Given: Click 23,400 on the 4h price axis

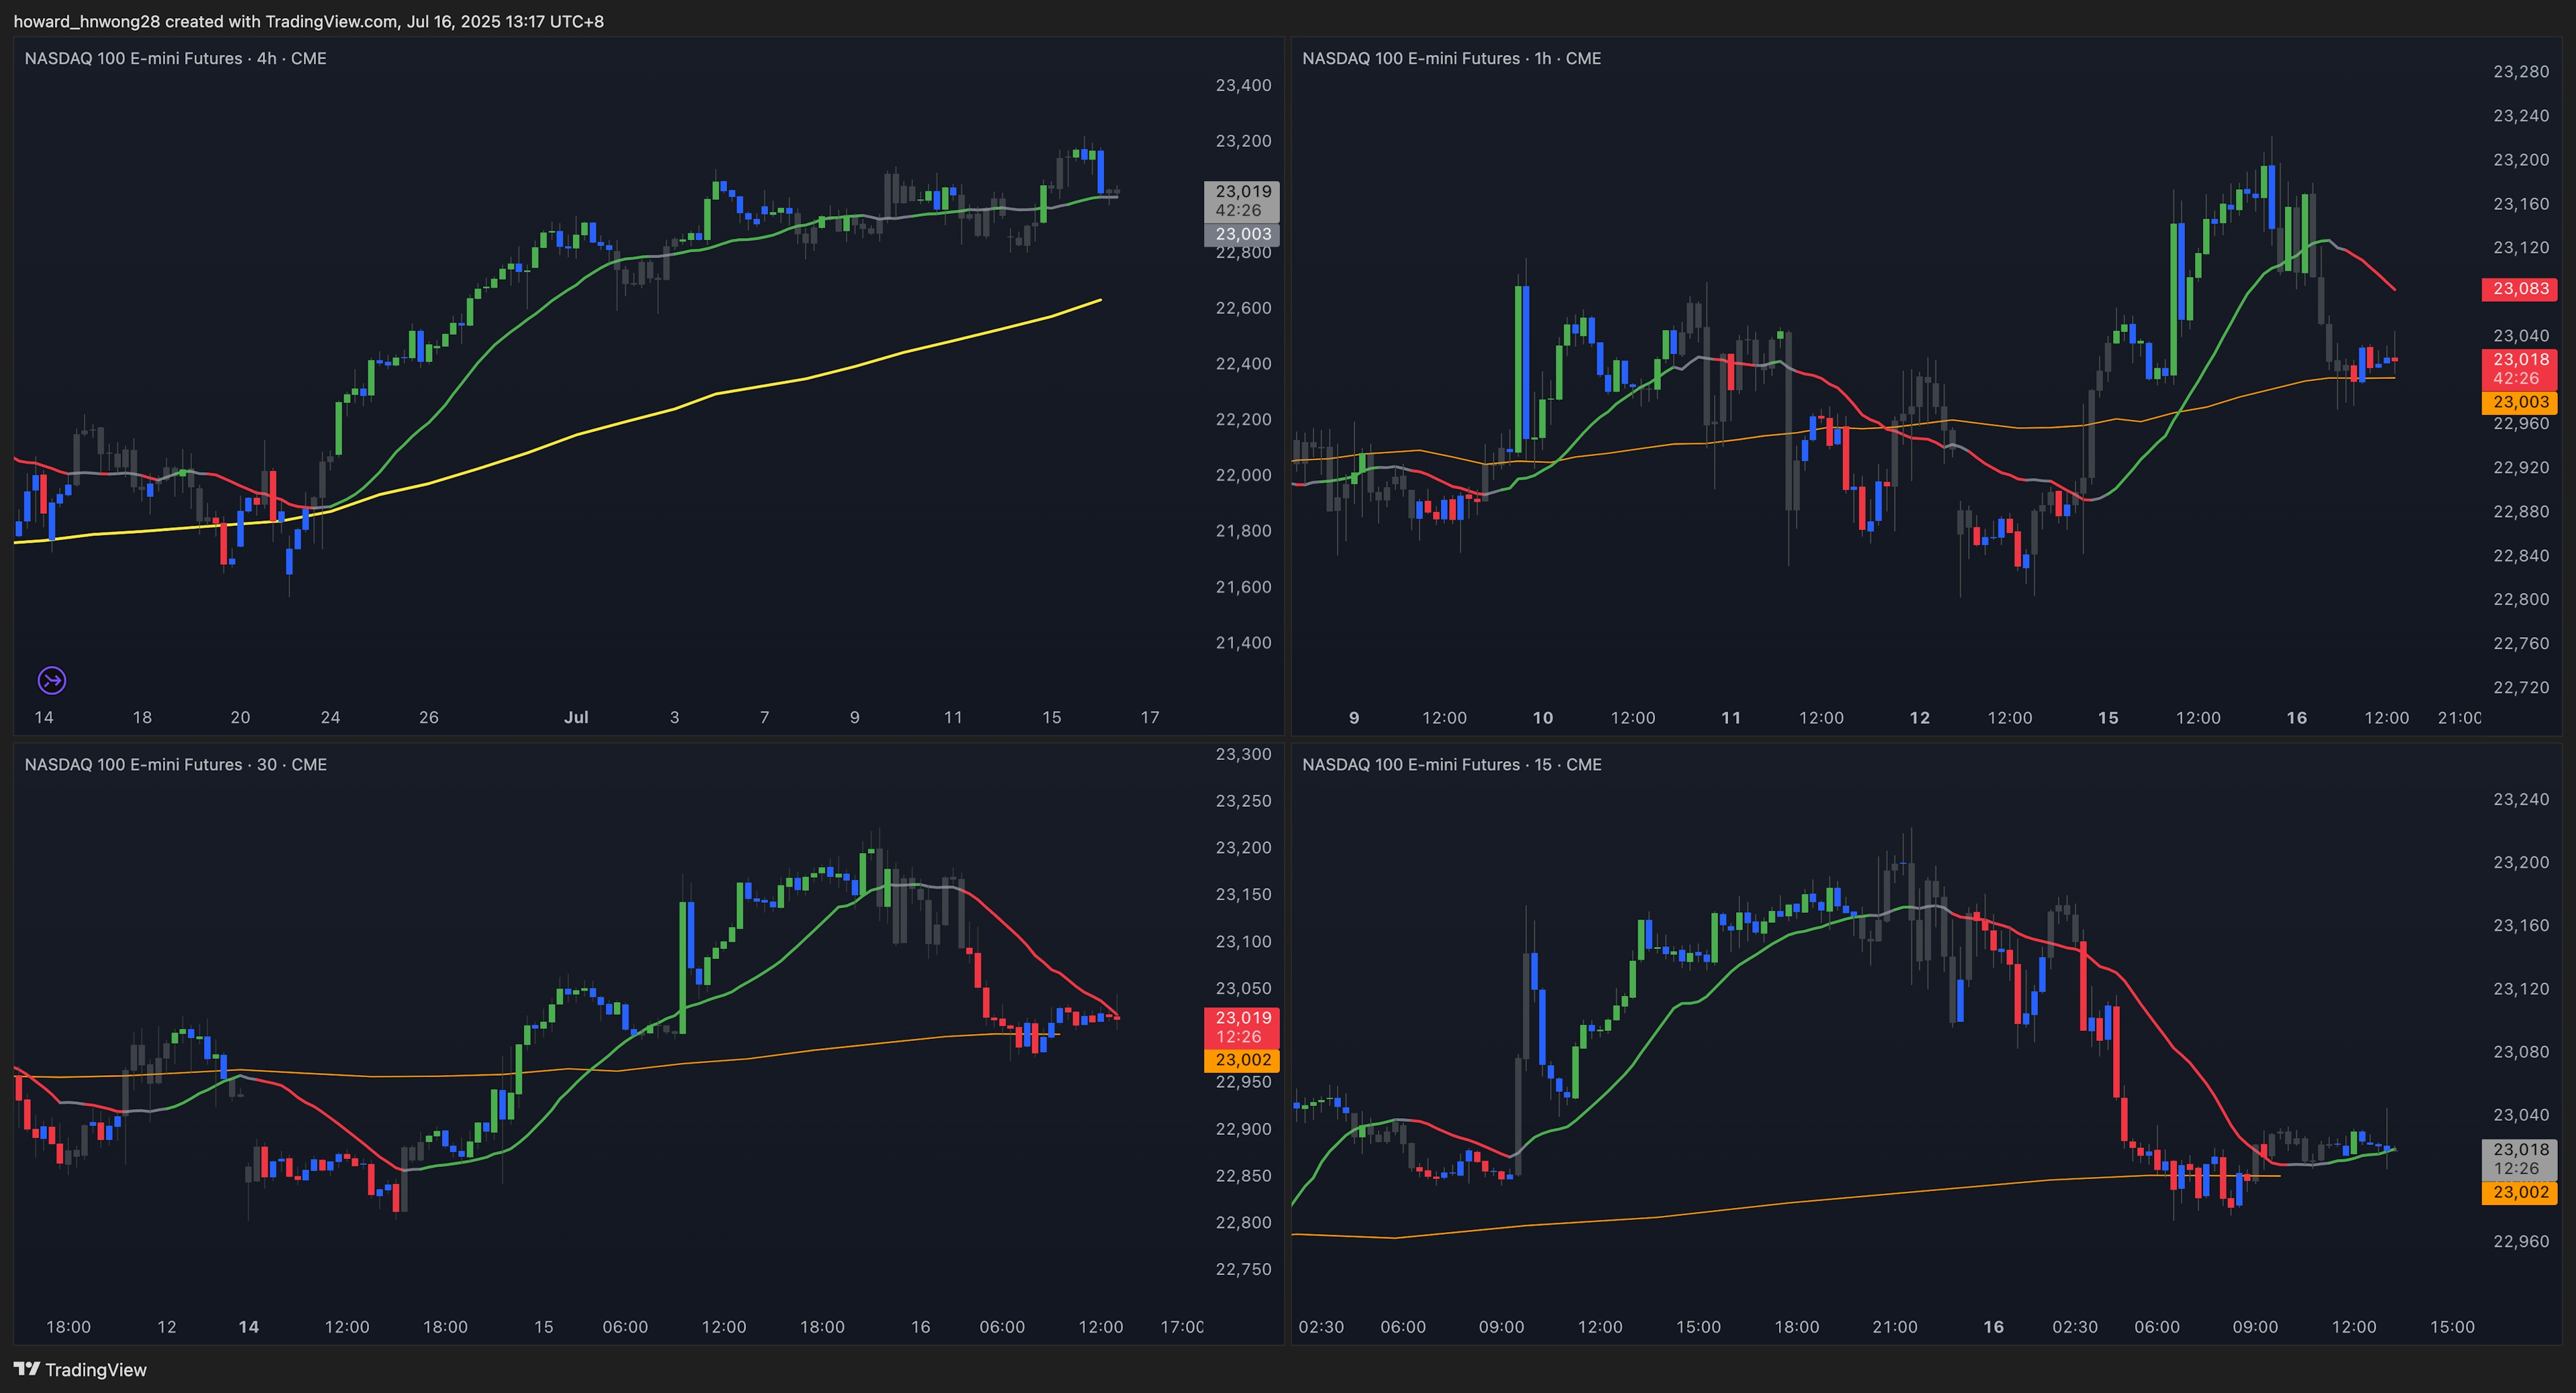Looking at the screenshot, I should click(1243, 85).
